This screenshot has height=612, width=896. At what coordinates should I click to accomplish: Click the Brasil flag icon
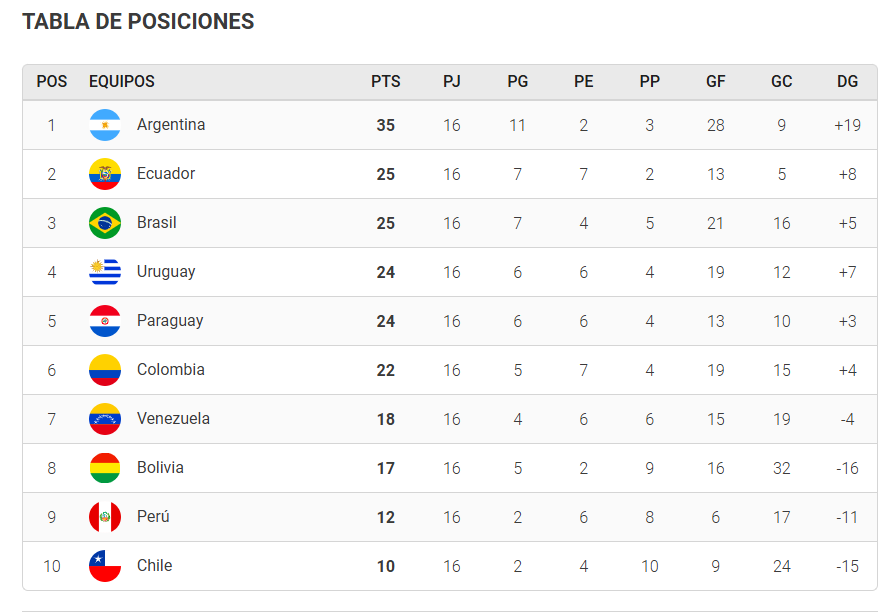coord(105,223)
